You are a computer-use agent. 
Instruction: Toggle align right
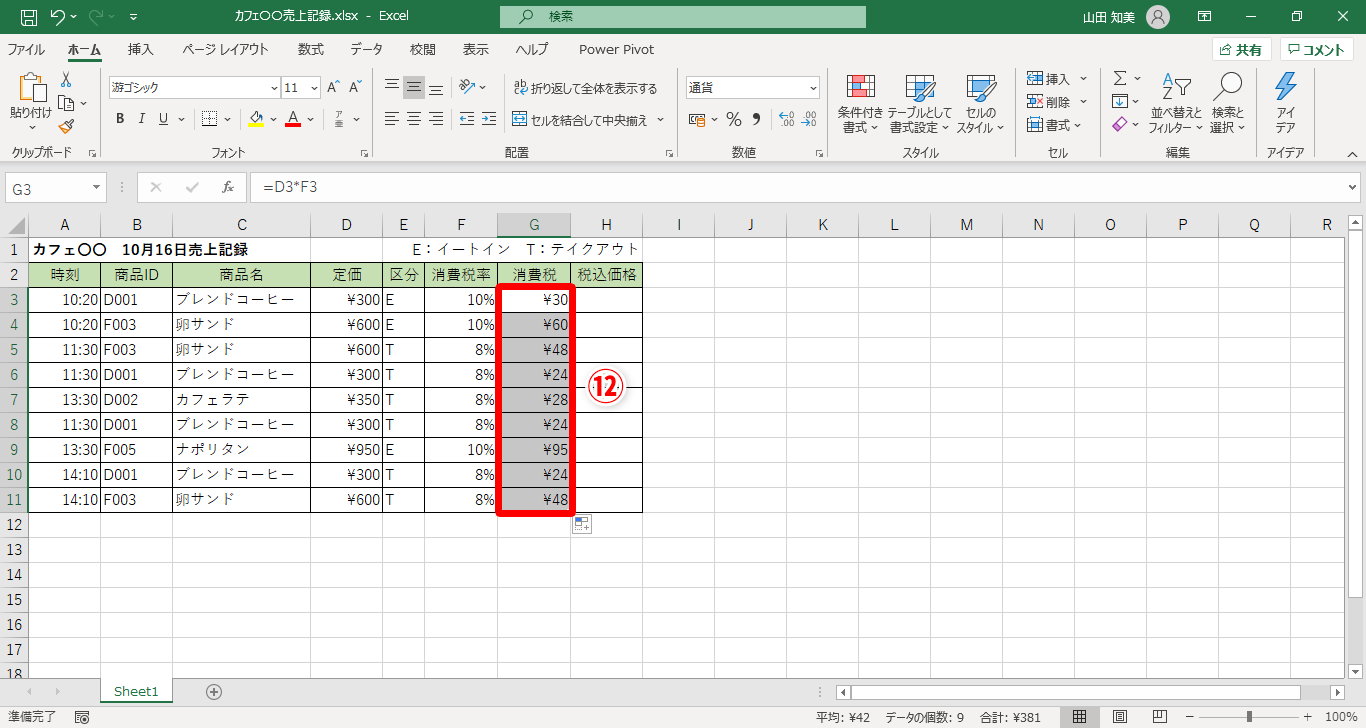(x=436, y=119)
